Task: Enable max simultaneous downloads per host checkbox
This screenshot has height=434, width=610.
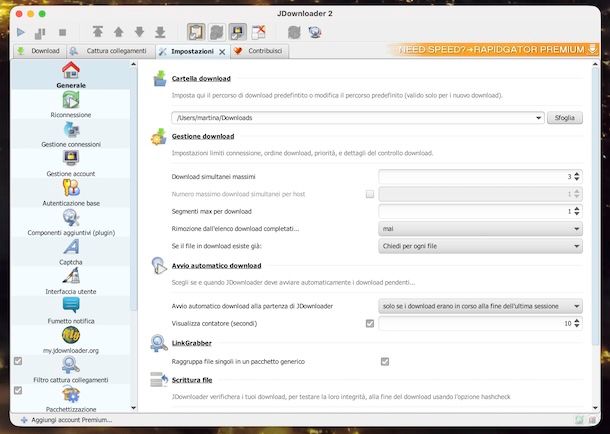Action: tap(370, 194)
